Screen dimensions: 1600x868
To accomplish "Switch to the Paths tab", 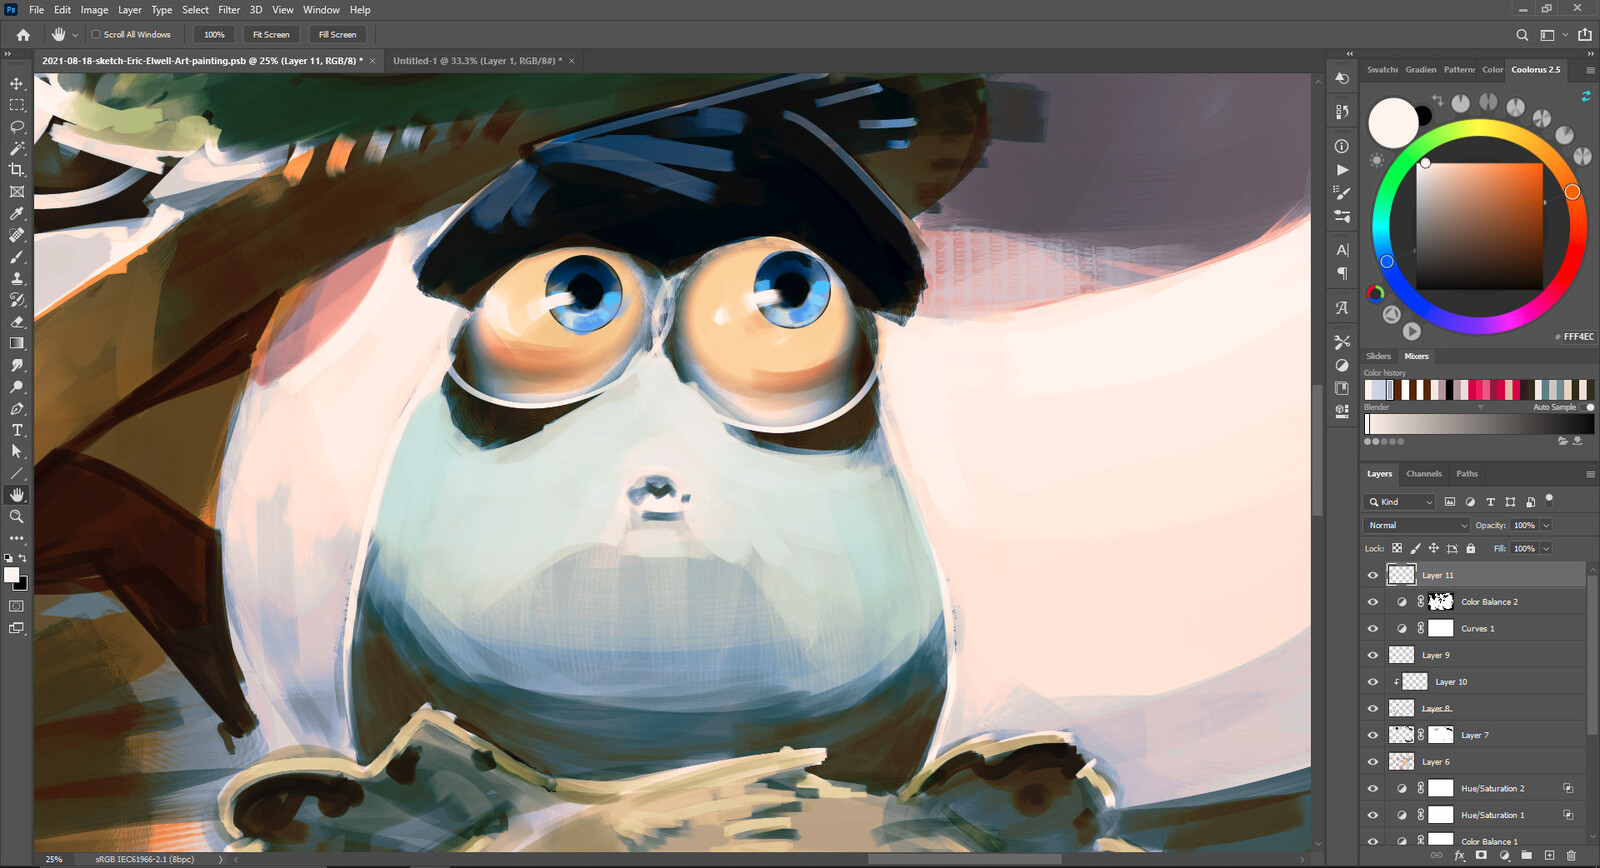I will [x=1467, y=474].
